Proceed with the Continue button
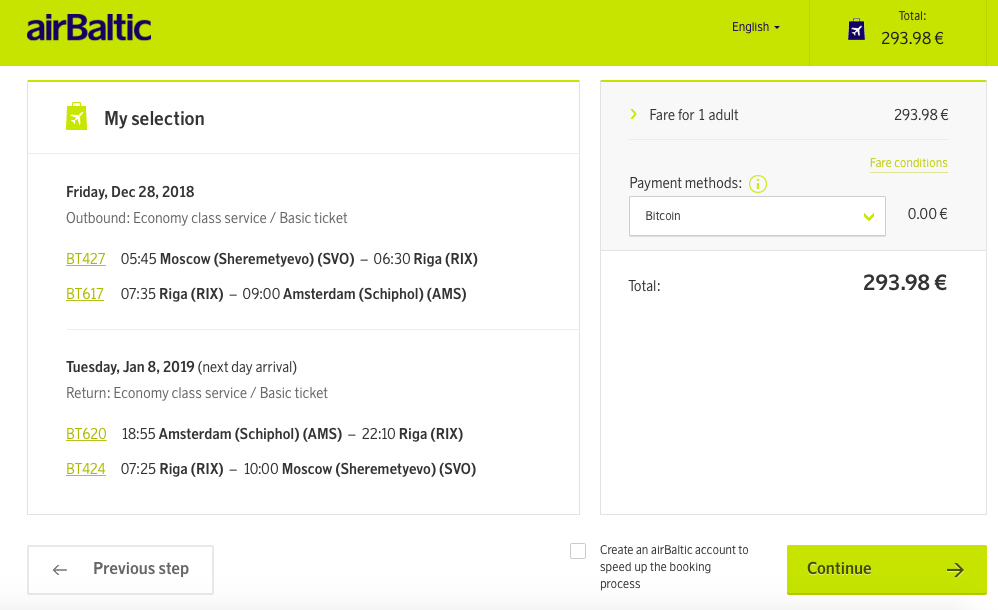 pyautogui.click(x=887, y=569)
